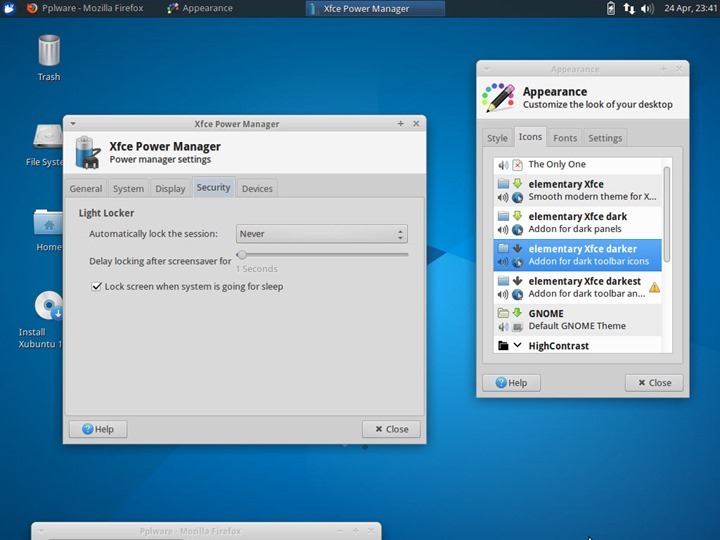Click the green arrow preview icon of GNOME theme

click(x=518, y=313)
